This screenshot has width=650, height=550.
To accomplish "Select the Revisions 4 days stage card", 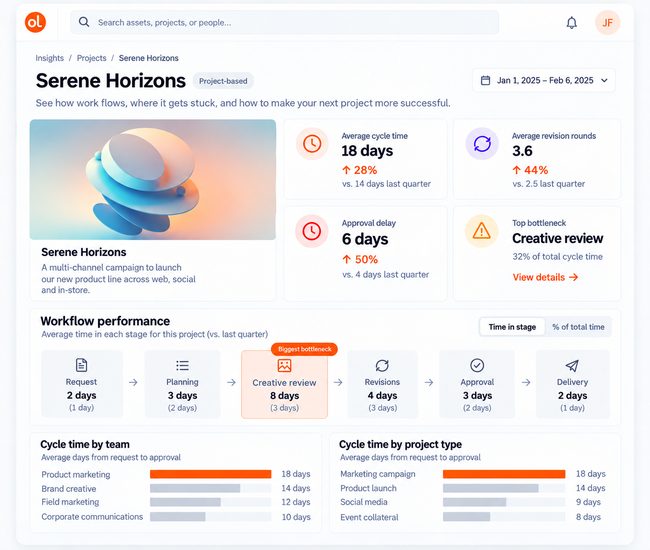I will point(383,383).
